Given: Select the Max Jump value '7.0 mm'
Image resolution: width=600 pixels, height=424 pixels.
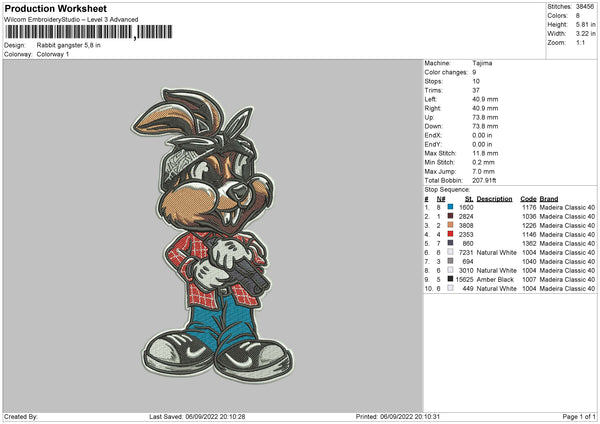Looking at the screenshot, I should coord(483,171).
